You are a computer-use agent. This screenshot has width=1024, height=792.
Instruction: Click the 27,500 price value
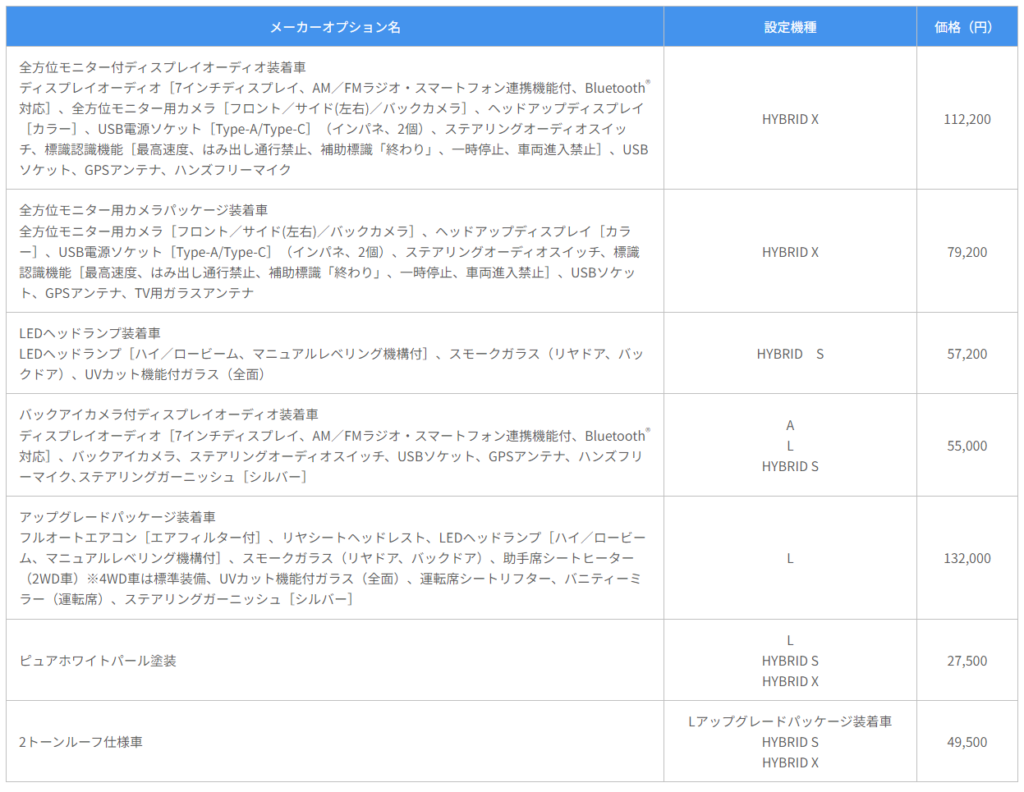click(966, 661)
